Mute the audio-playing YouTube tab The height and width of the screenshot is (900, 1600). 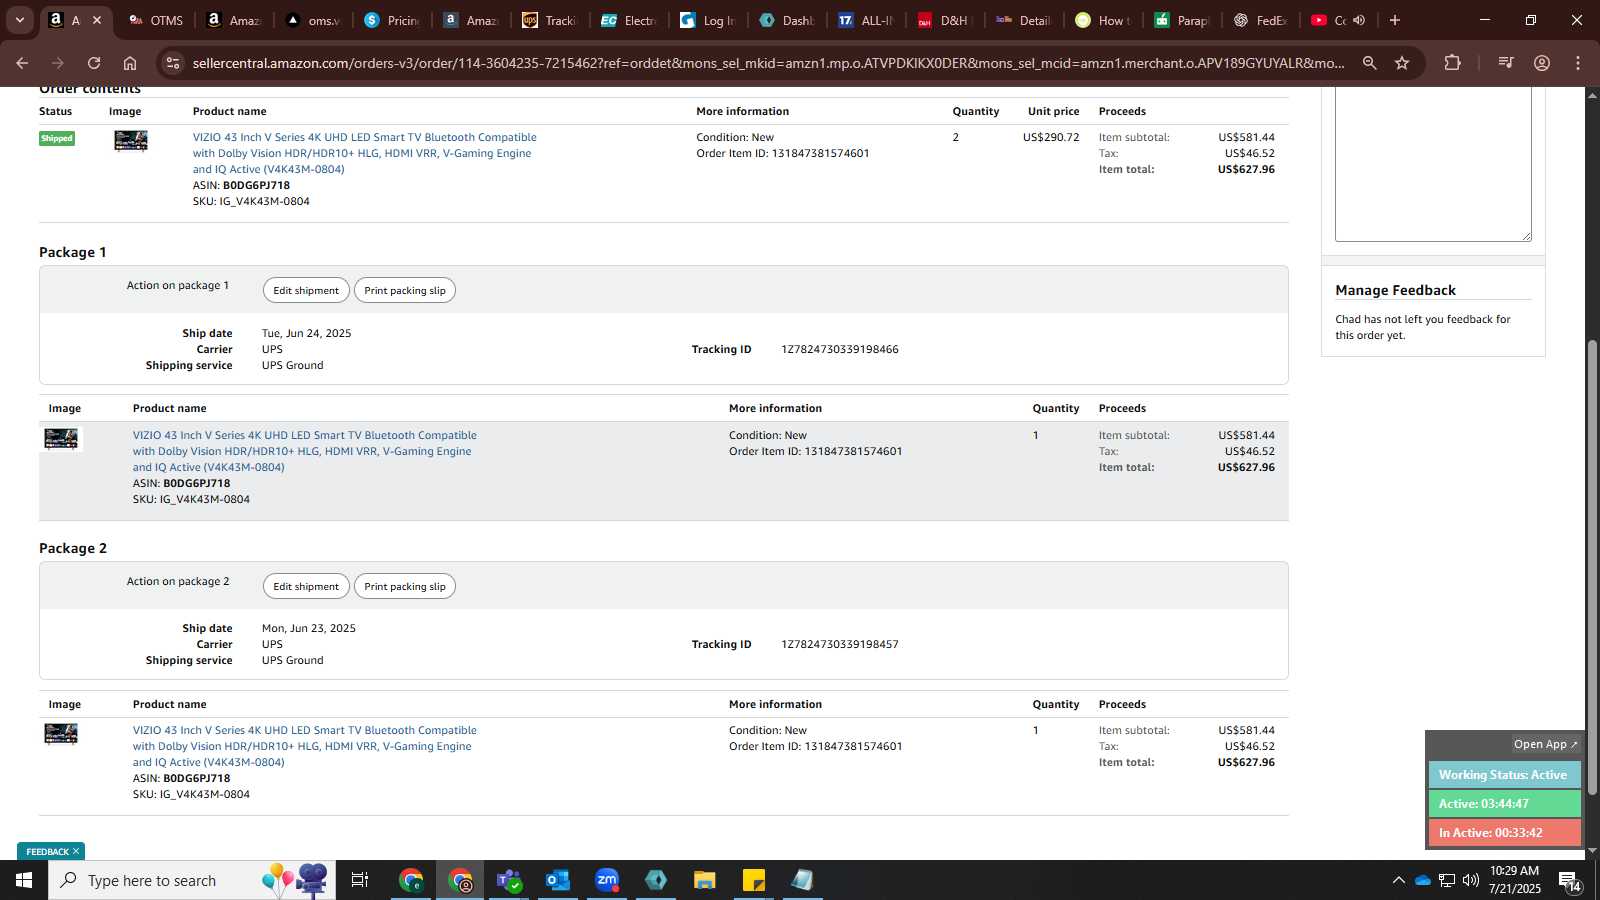1359,20
